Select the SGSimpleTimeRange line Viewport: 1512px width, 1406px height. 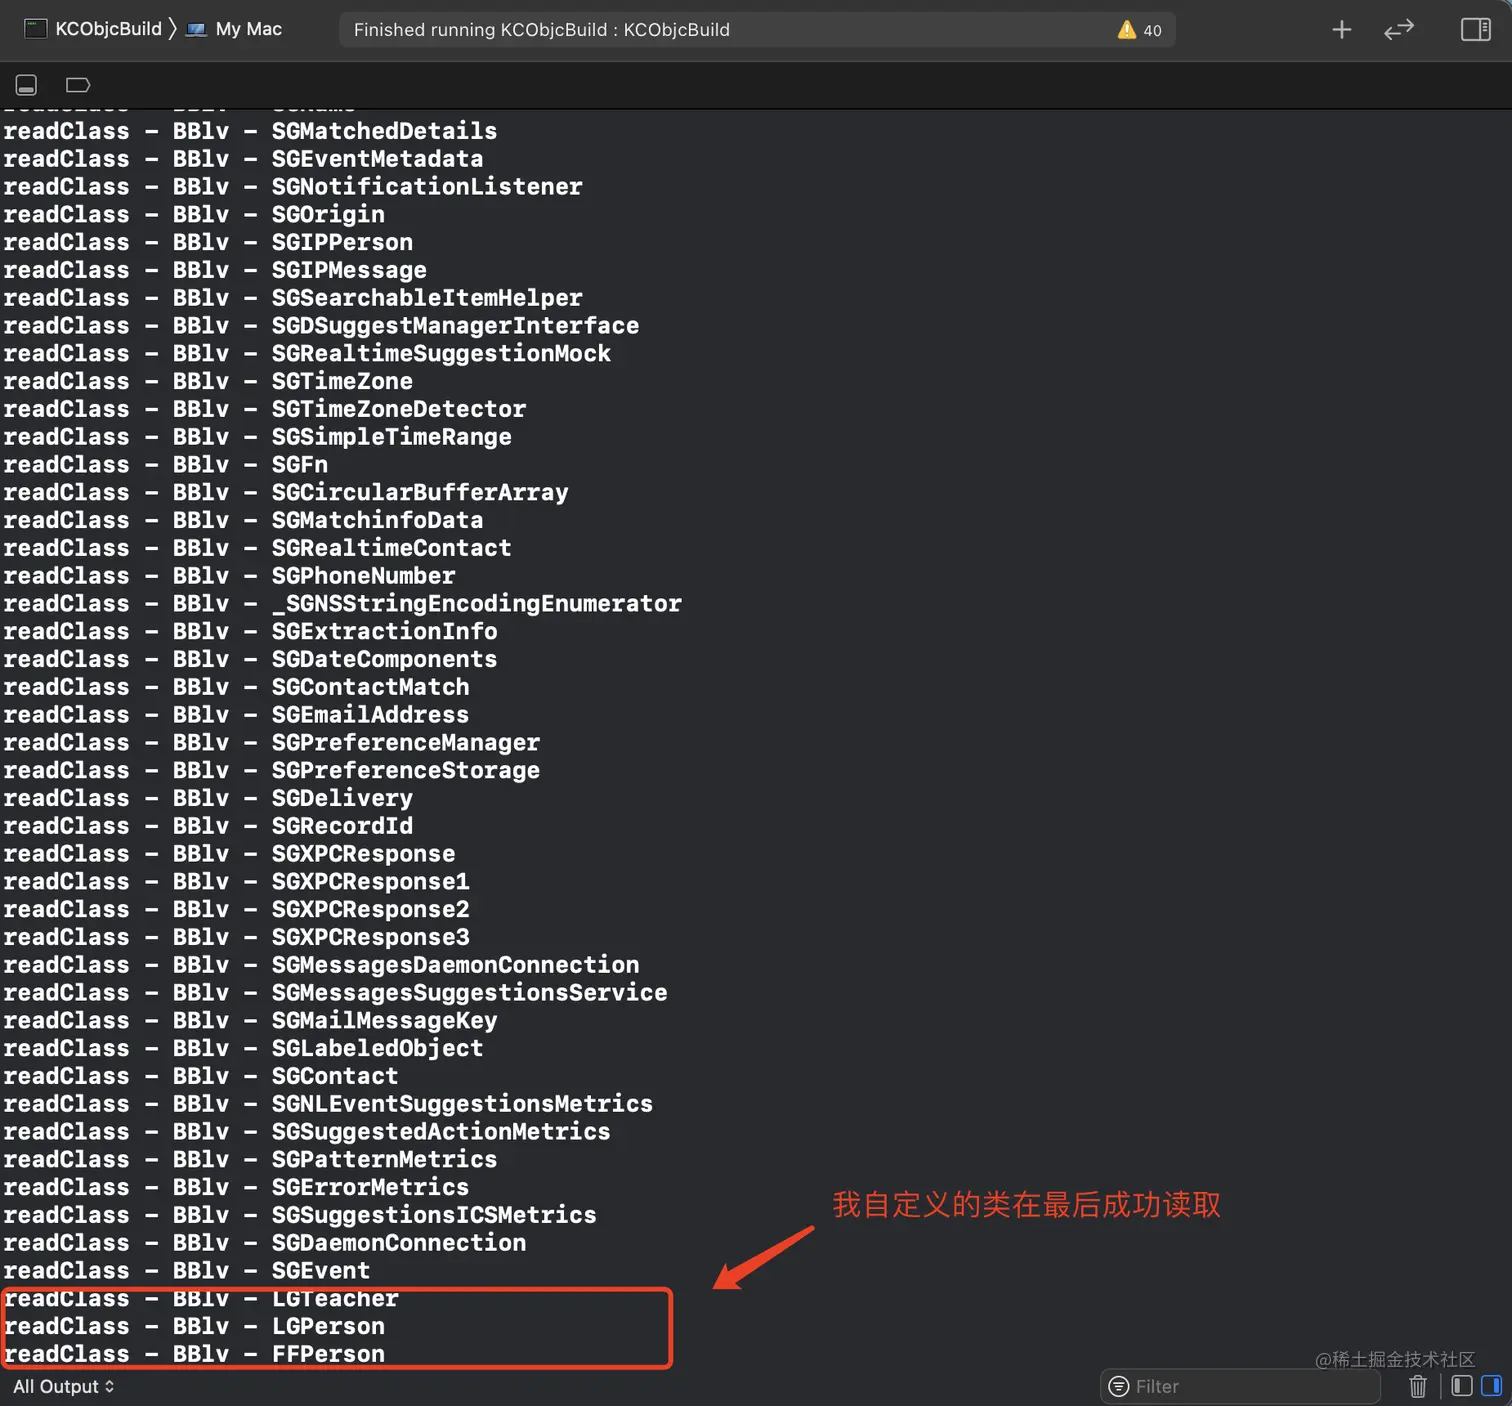(258, 437)
